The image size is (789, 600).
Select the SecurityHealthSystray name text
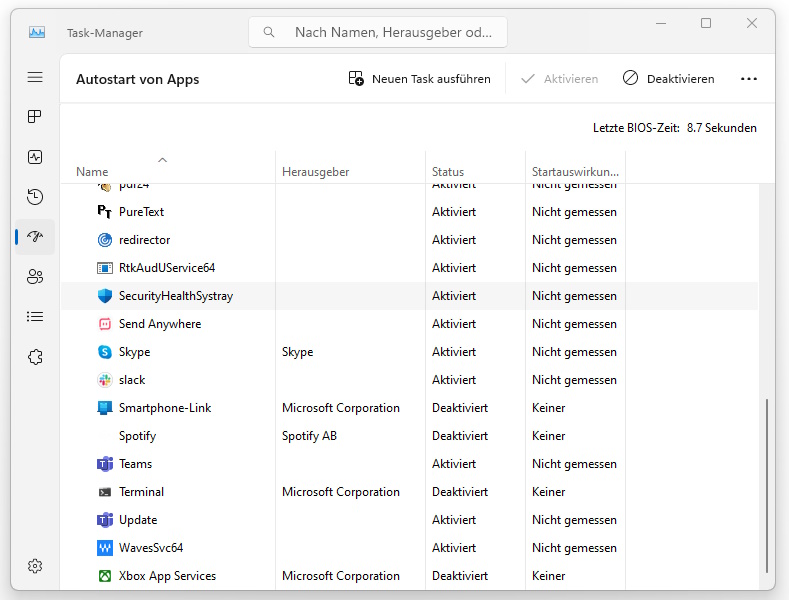tap(176, 296)
